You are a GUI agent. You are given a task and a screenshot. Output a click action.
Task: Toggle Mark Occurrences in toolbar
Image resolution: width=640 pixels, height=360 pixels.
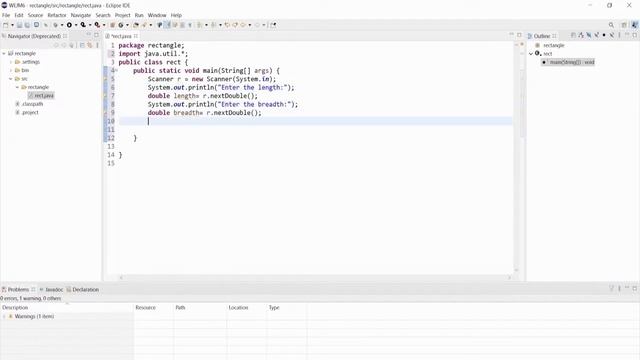pyautogui.click(x=167, y=25)
